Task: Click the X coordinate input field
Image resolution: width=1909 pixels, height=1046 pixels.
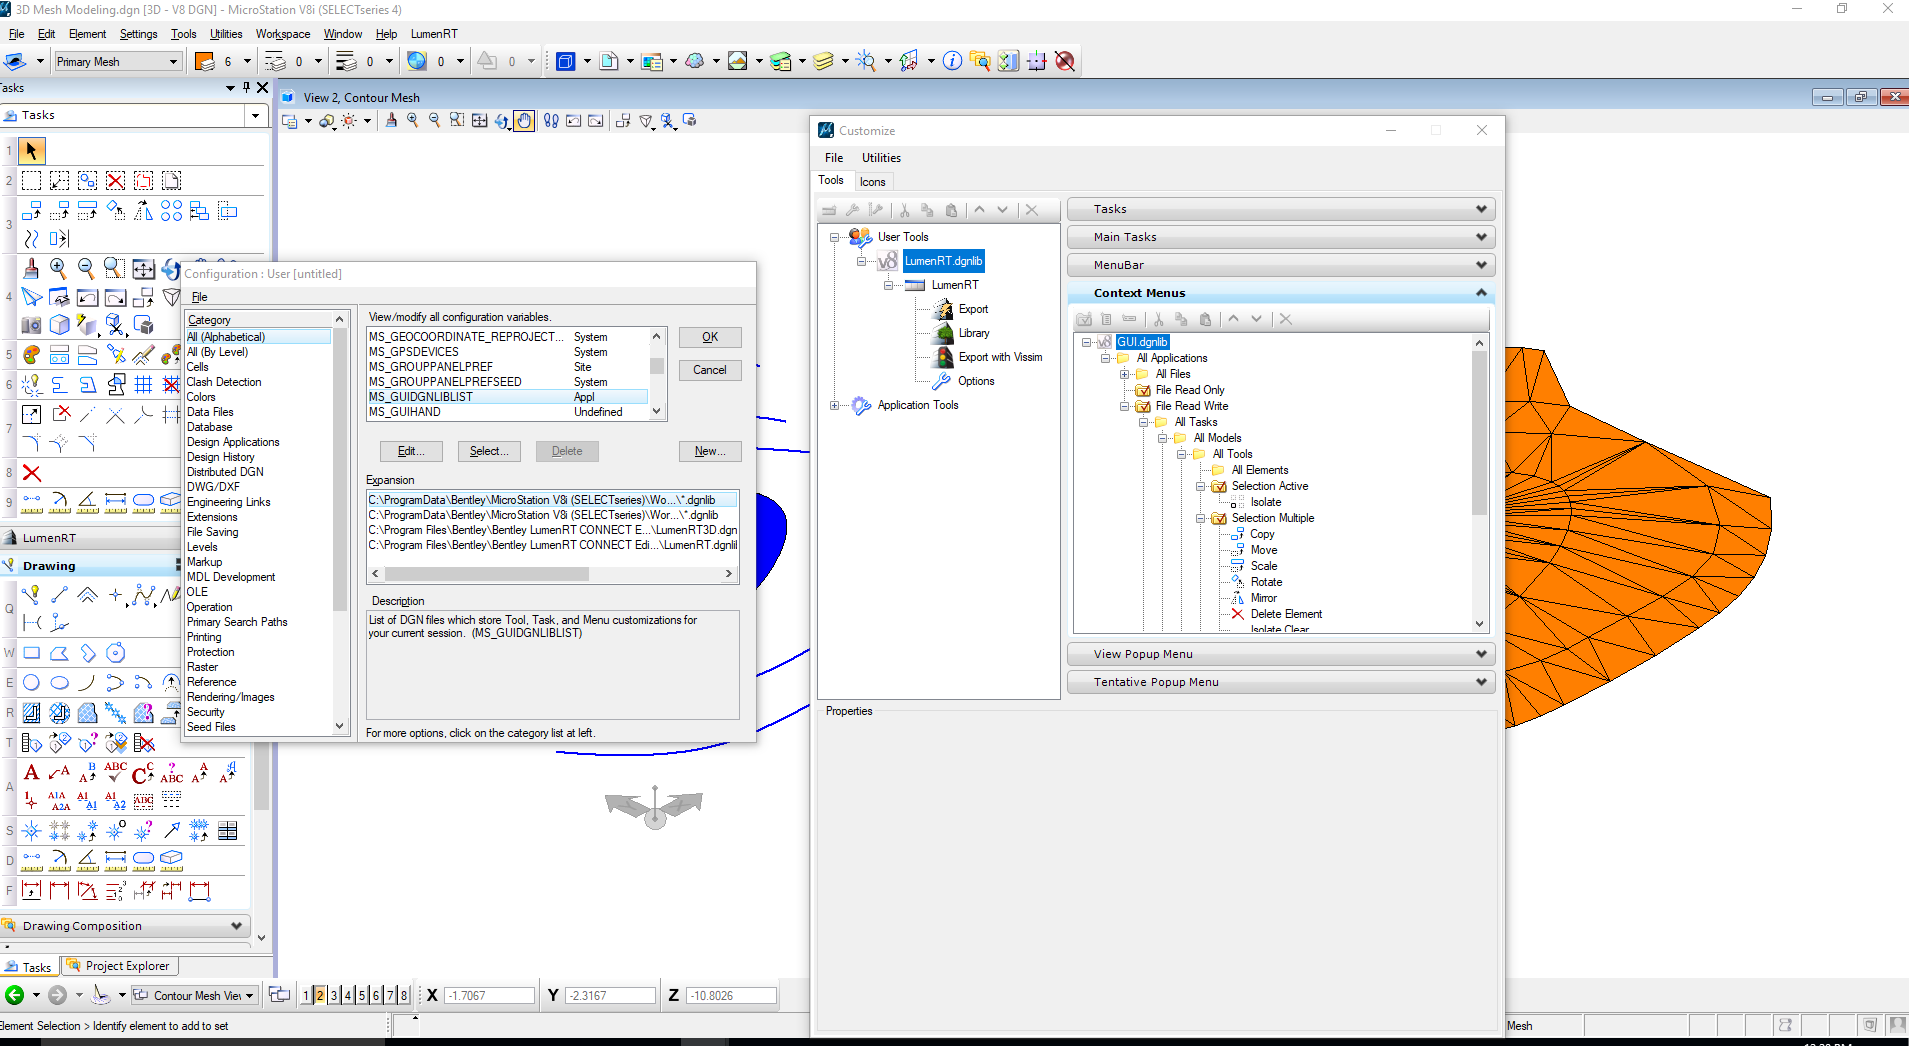Action: tap(489, 996)
